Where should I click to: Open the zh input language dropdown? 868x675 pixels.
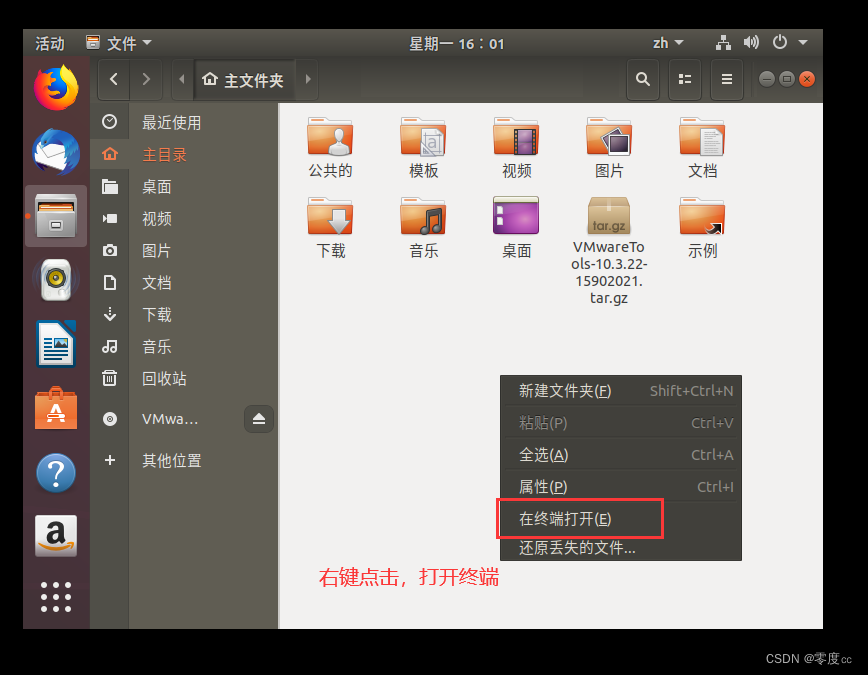(666, 43)
